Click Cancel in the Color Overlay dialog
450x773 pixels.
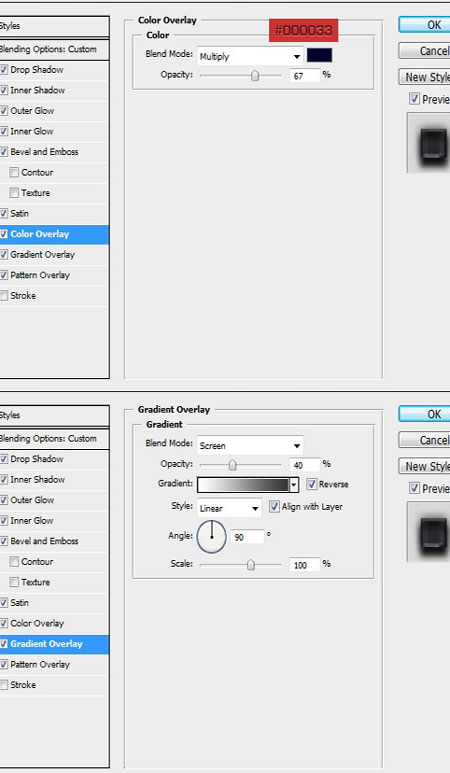pyautogui.click(x=425, y=51)
